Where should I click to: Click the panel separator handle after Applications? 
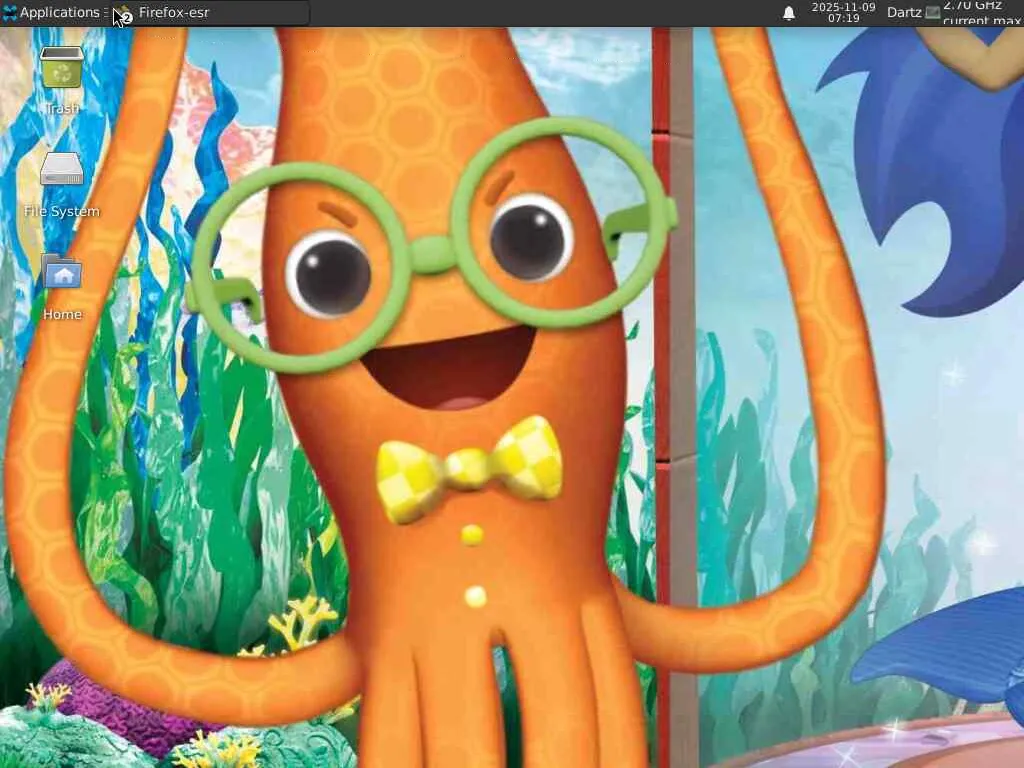coord(106,12)
